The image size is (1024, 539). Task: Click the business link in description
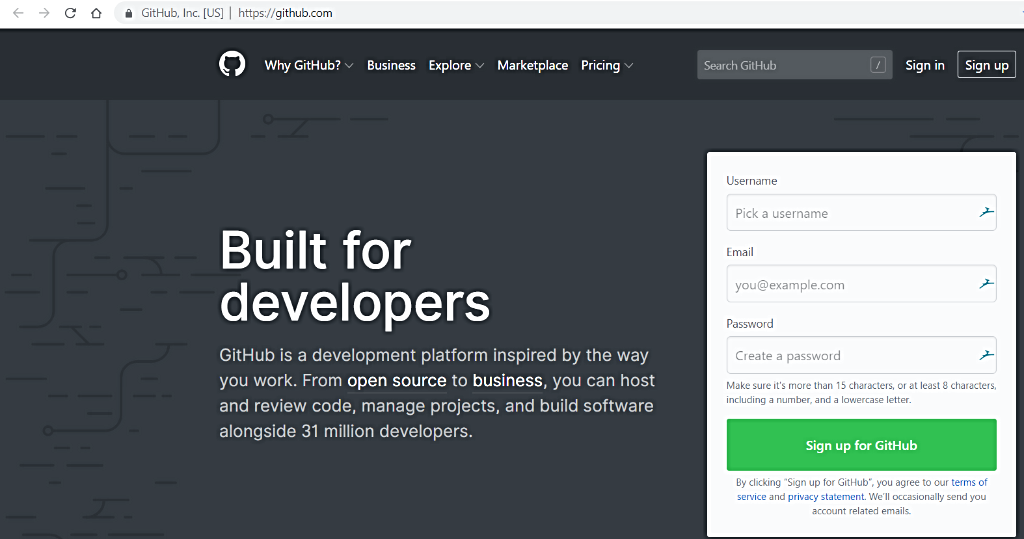[x=507, y=380]
